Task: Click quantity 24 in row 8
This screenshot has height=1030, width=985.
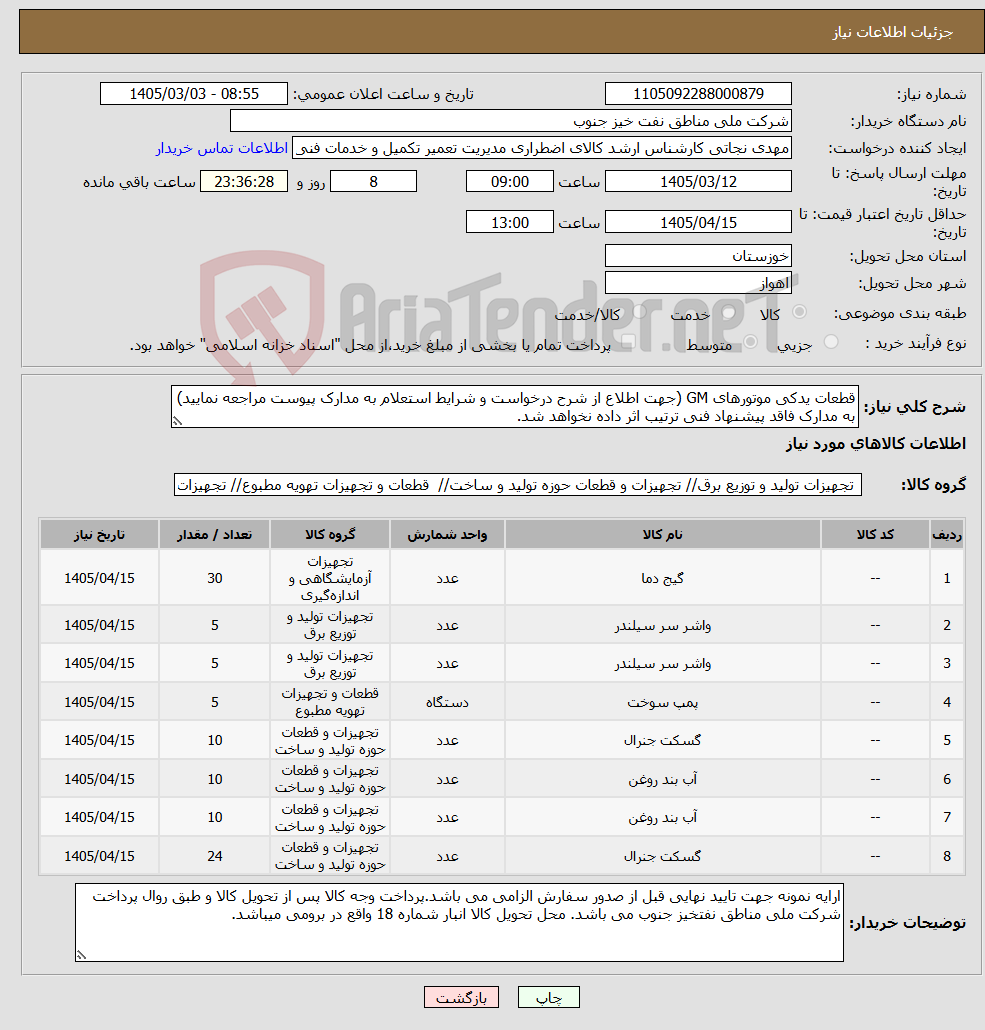Action: [215, 856]
